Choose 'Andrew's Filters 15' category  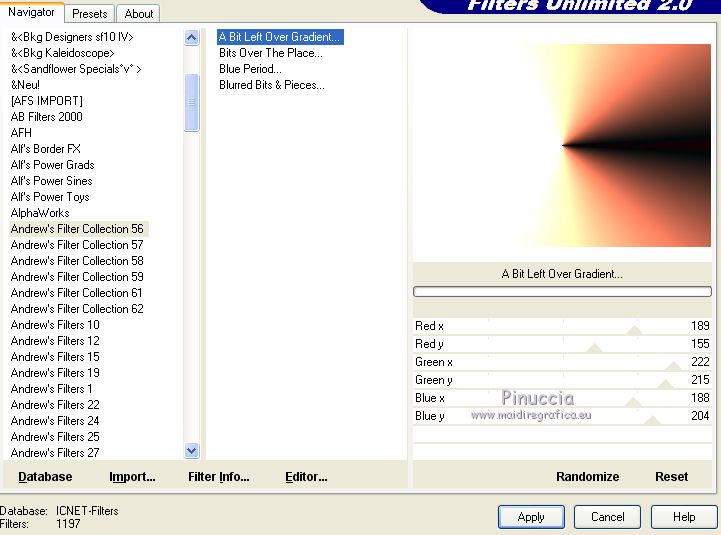click(55, 357)
